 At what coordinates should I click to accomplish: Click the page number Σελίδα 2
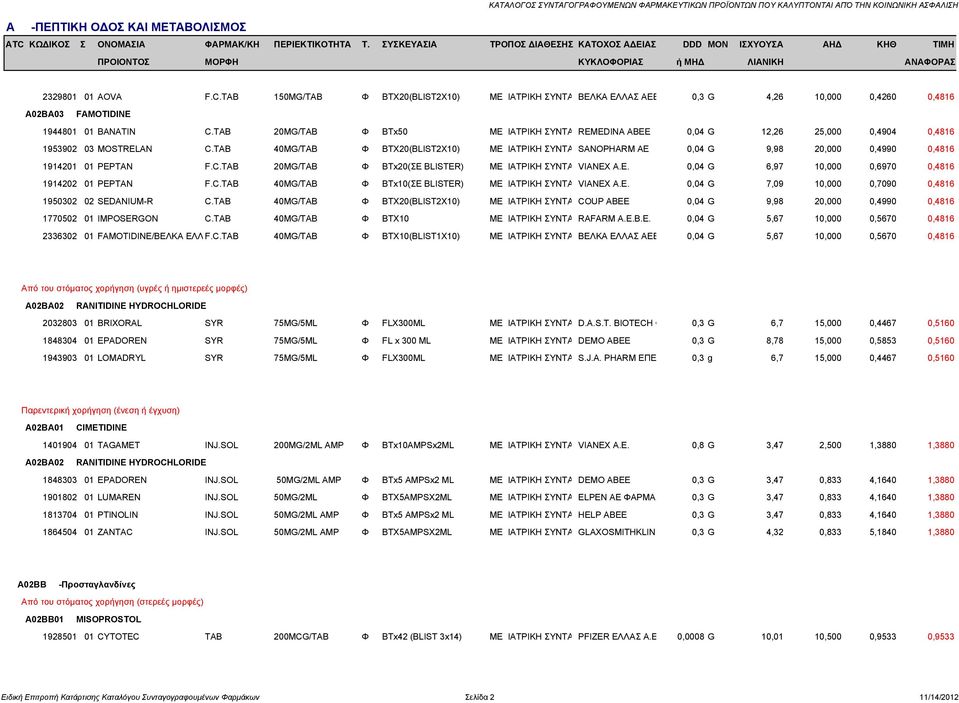pos(480,697)
